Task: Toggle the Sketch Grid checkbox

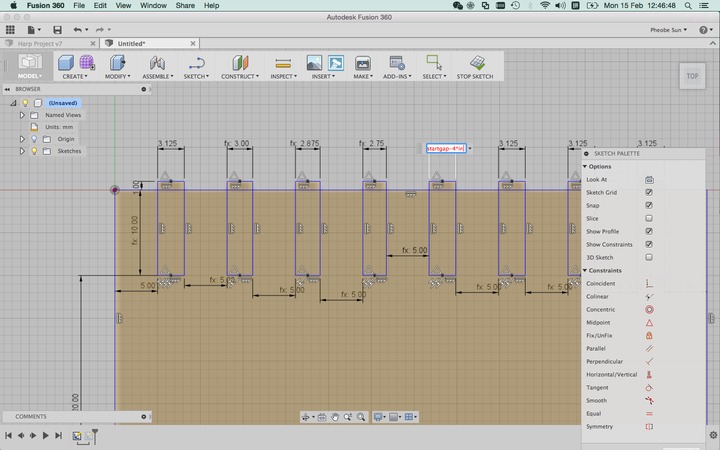Action: [x=649, y=192]
